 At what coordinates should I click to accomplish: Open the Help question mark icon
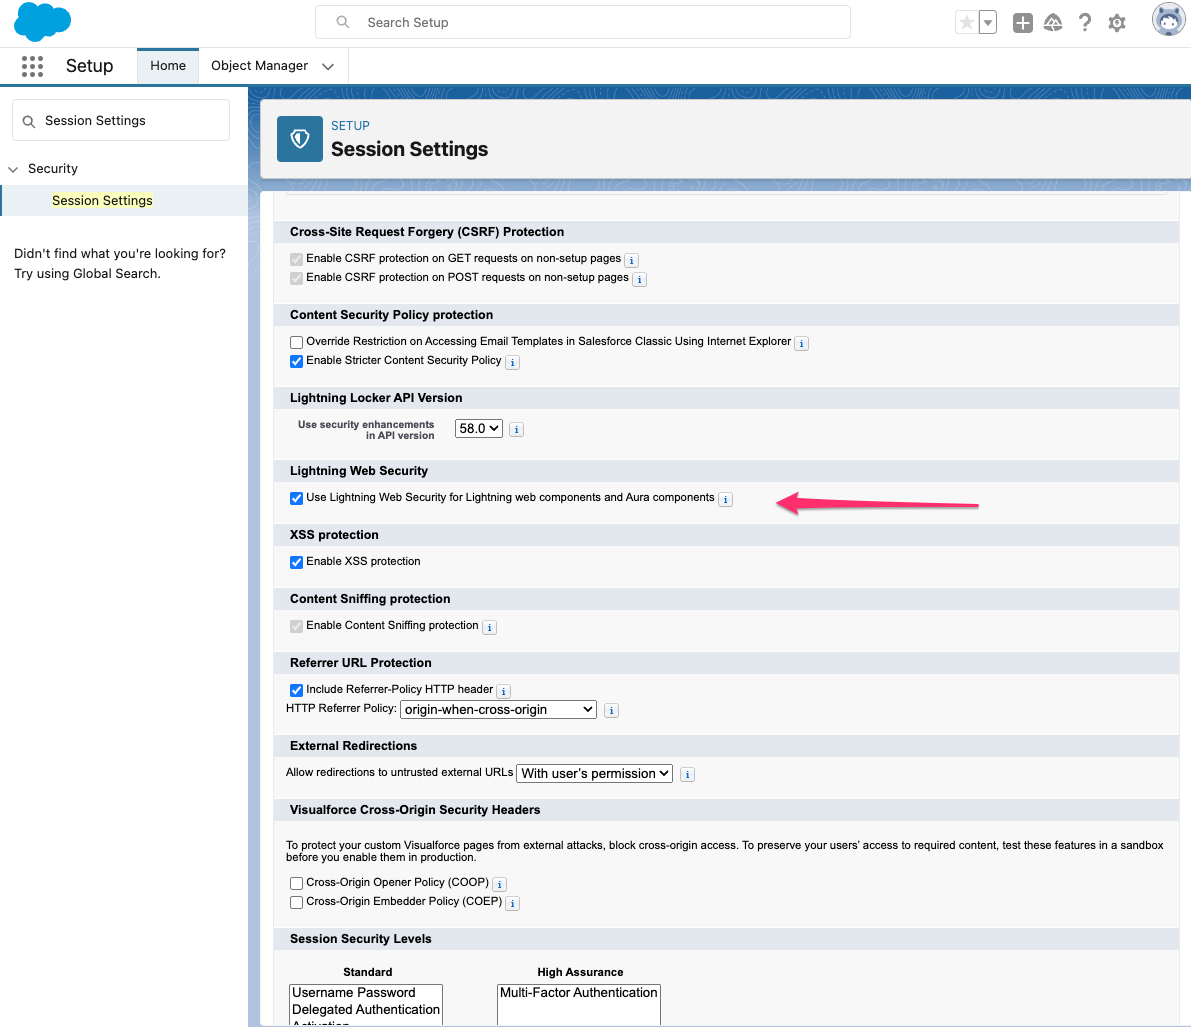(x=1085, y=23)
